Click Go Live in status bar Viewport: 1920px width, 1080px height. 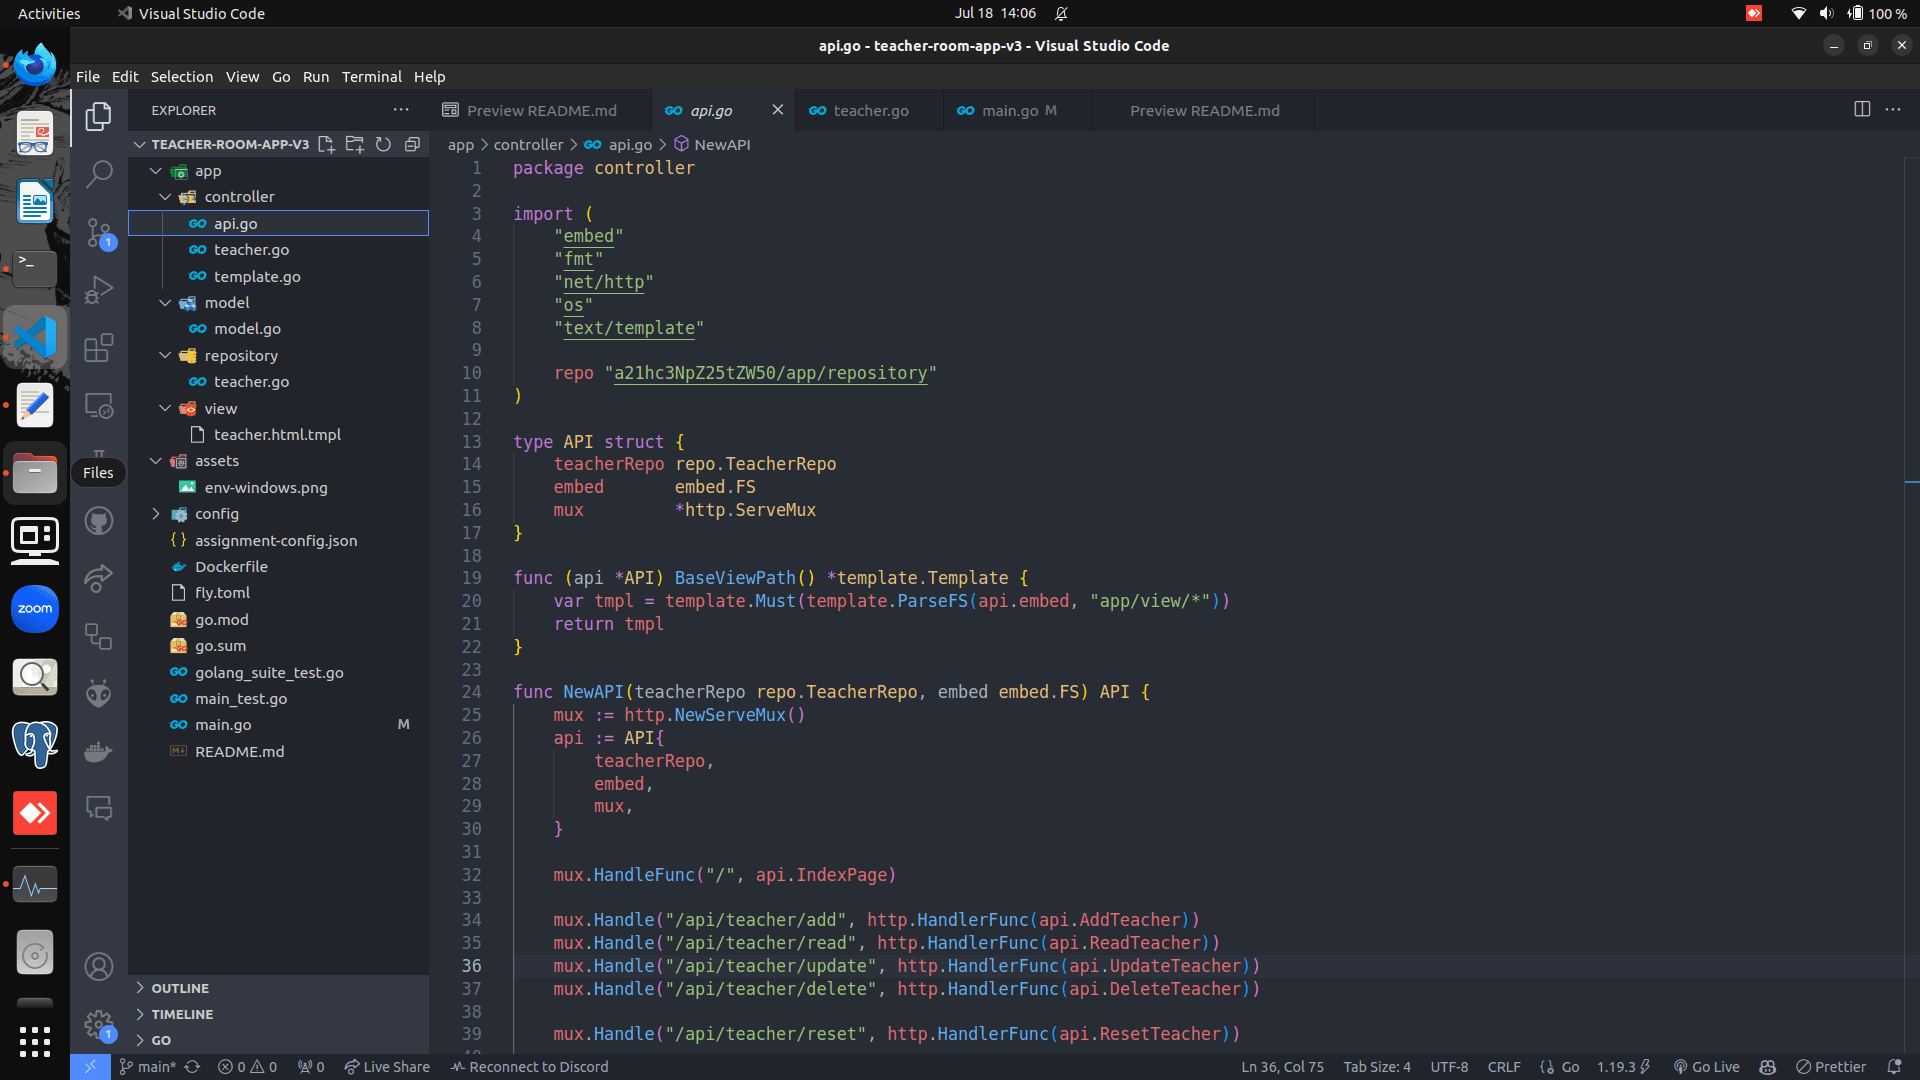pos(1706,1067)
